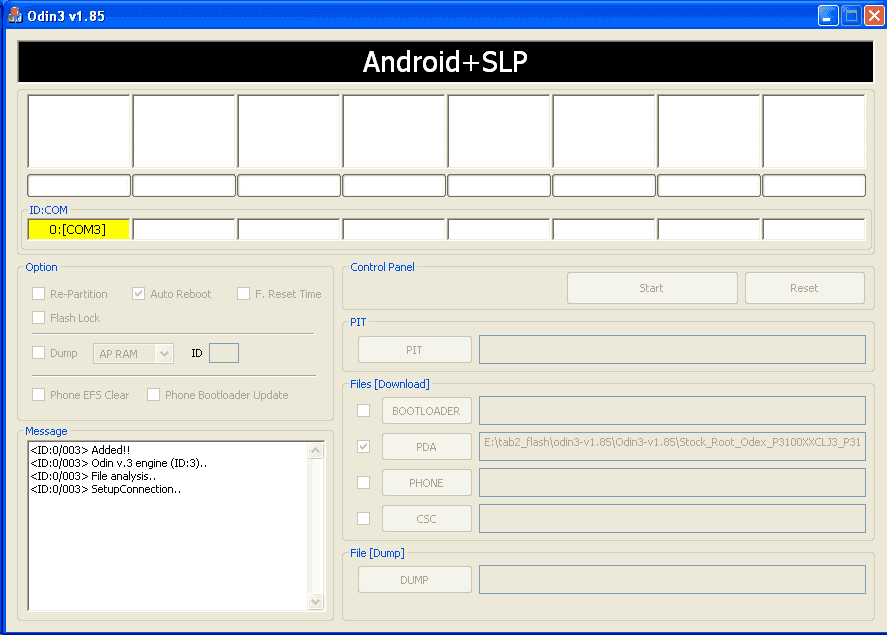Image resolution: width=887 pixels, height=635 pixels.
Task: Click the DUMP file button
Action: (415, 580)
